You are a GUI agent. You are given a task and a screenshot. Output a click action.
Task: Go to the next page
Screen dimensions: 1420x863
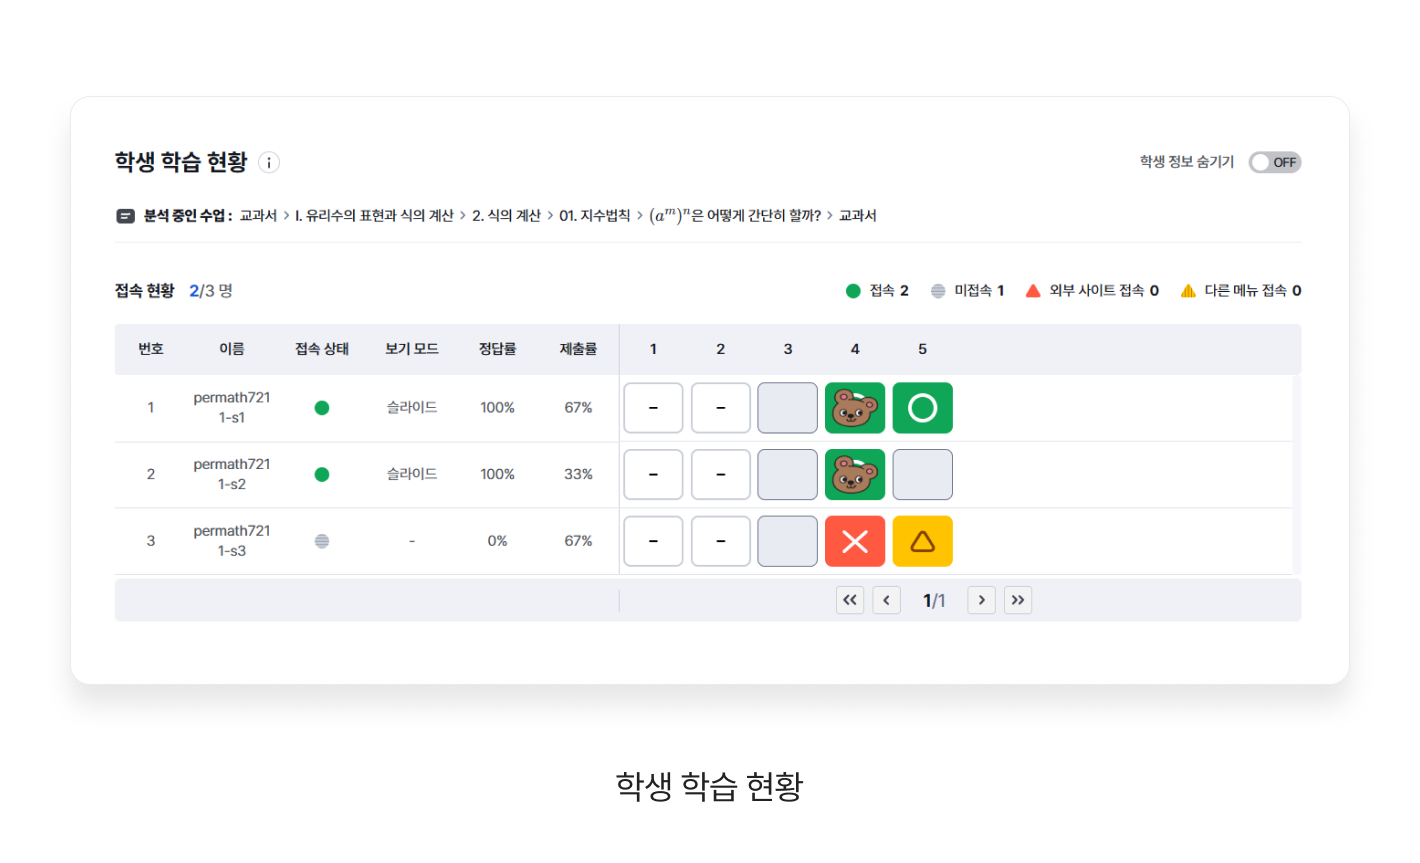[x=982, y=600]
